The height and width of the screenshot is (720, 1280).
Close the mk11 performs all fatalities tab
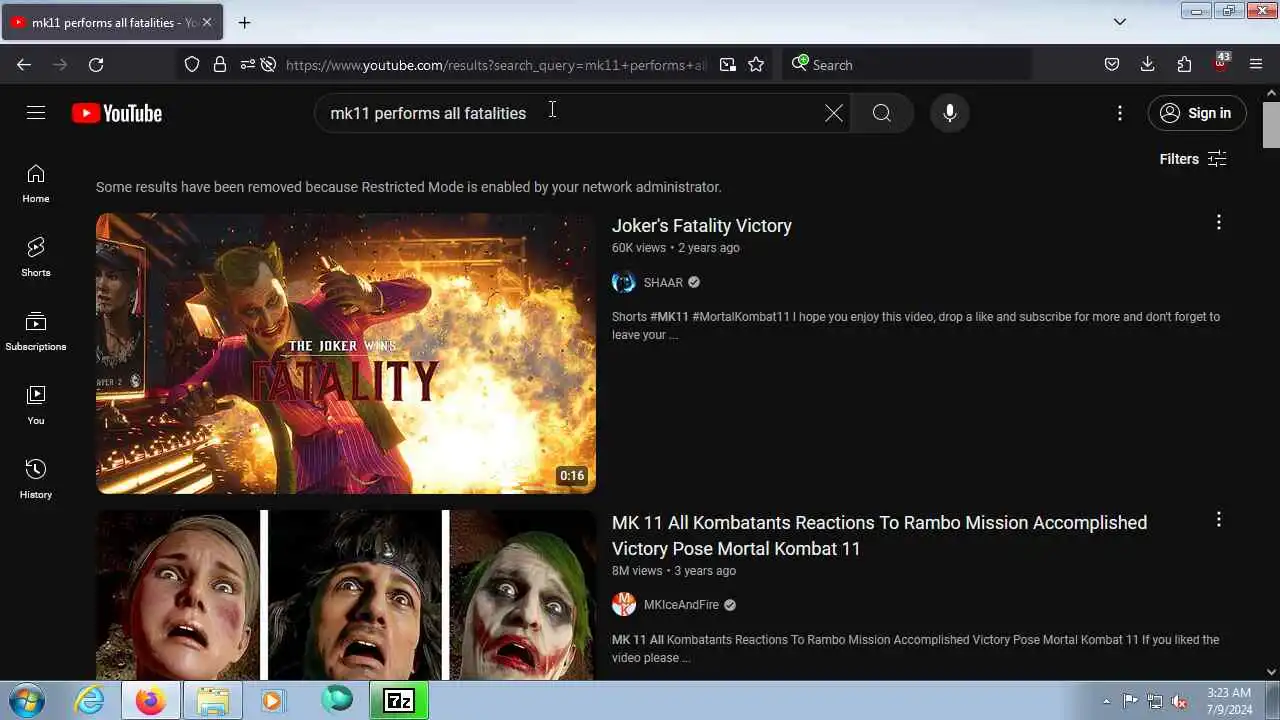(x=207, y=22)
